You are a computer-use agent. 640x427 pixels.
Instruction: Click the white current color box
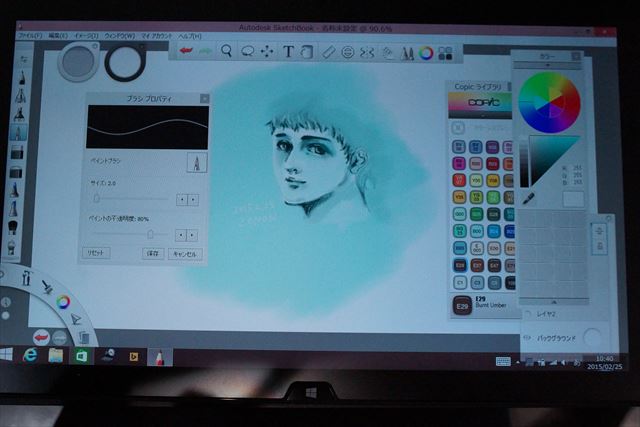click(573, 199)
